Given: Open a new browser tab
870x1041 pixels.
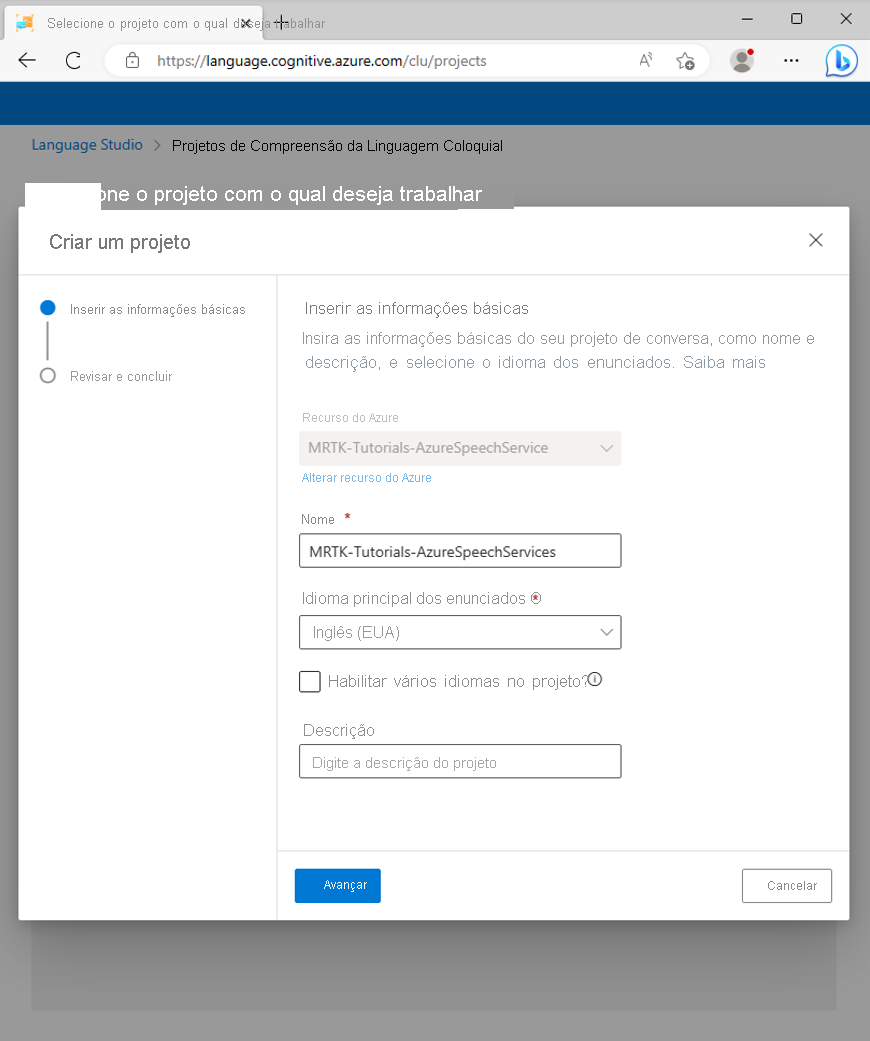Looking at the screenshot, I should (281, 23).
